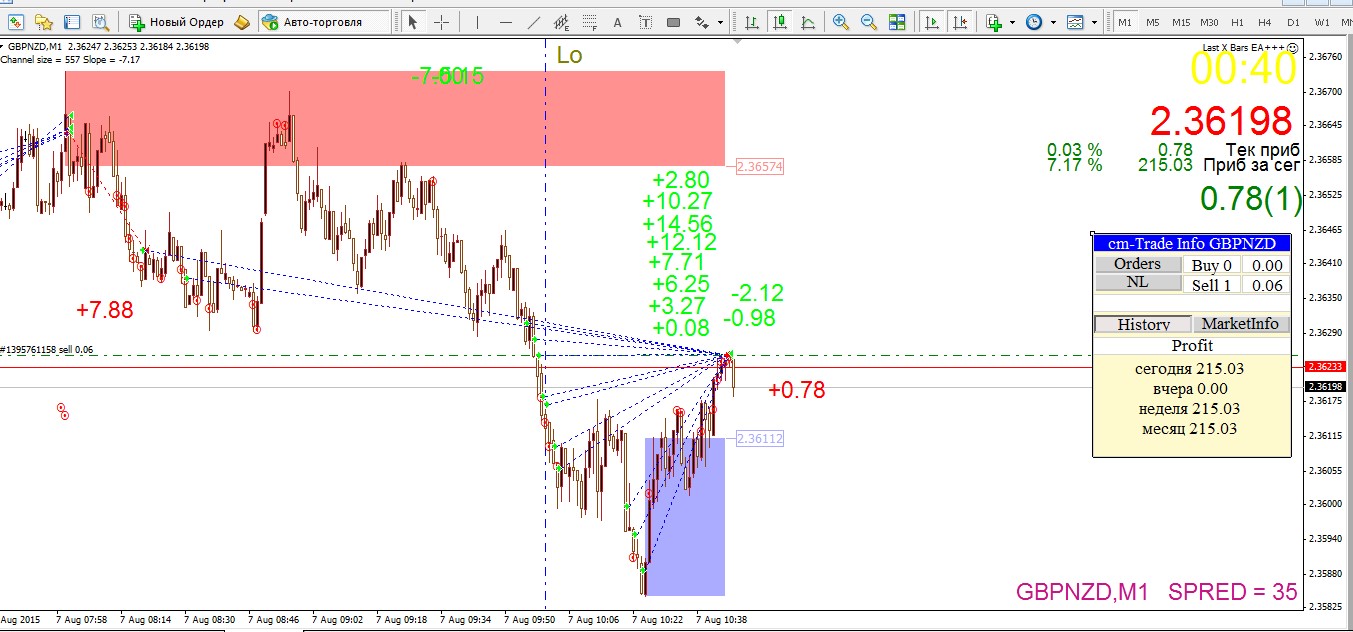Switch chart to candlestick mode
Viewport: 1353px width, 632px height.
point(779,21)
